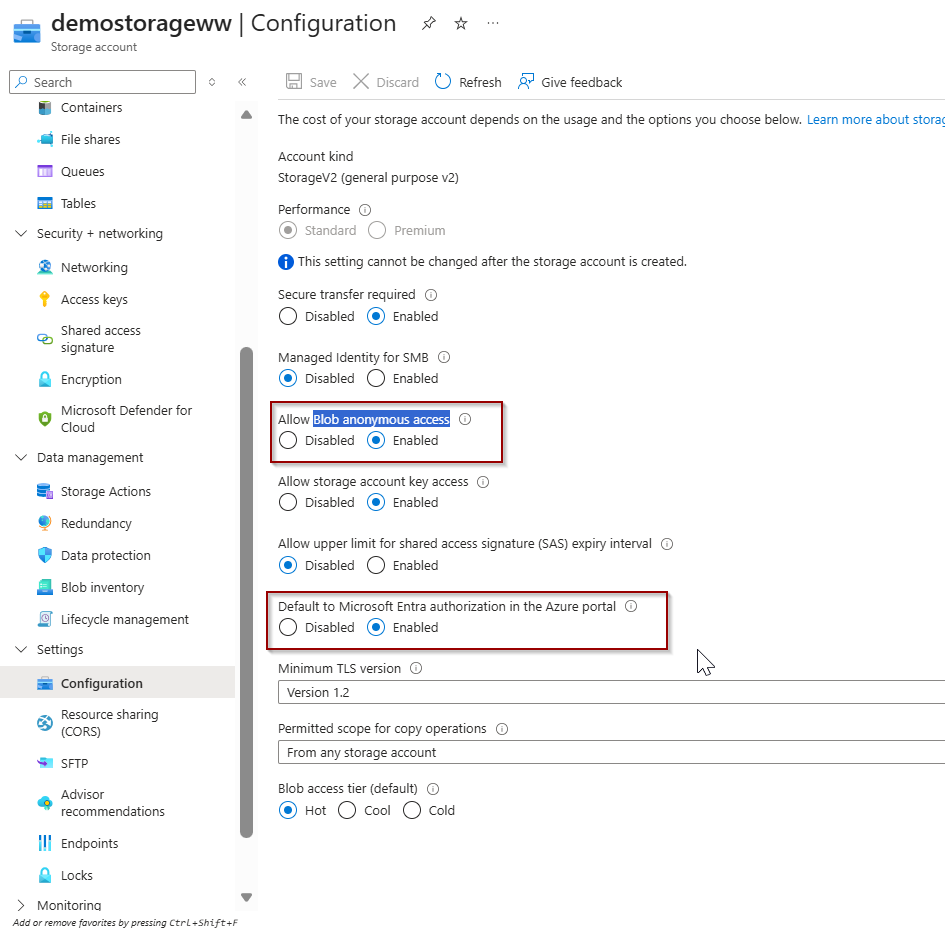Click the Give feedback icon

(526, 81)
